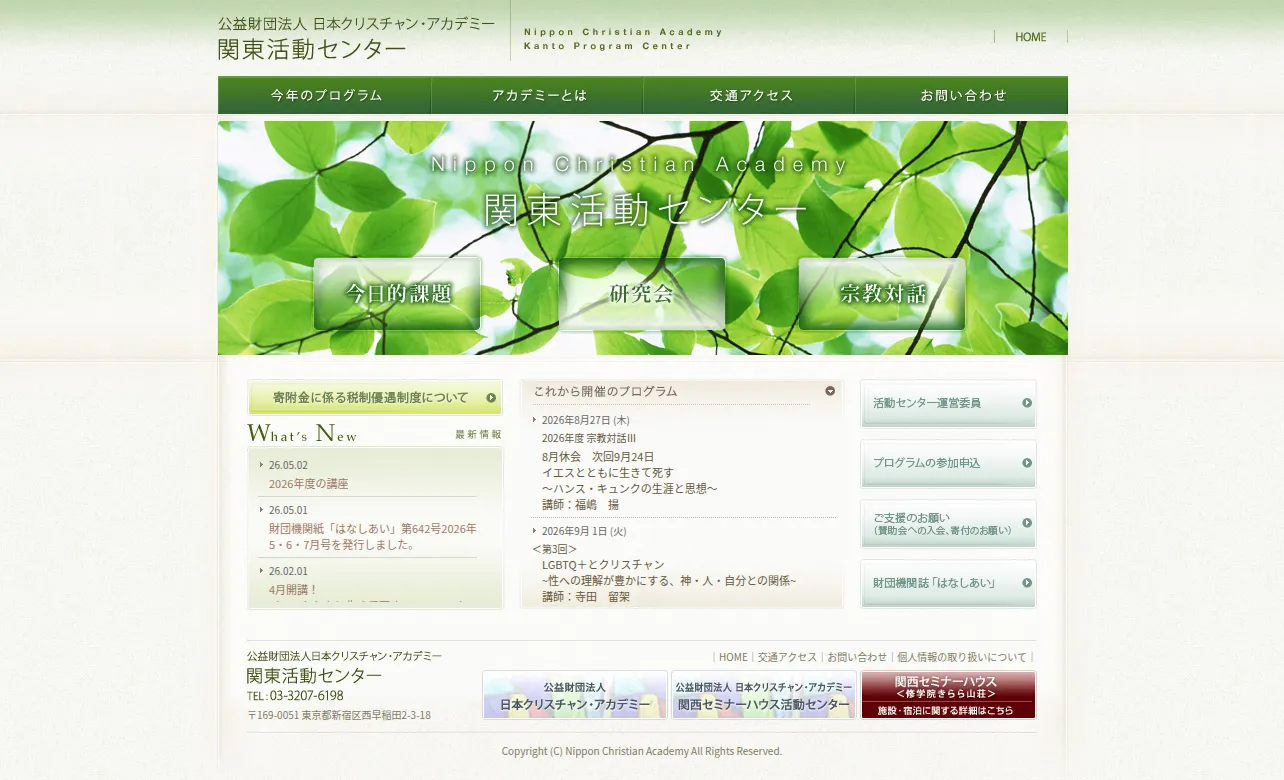Open the アカデミーとは menu item
This screenshot has width=1284, height=780.
tap(537, 95)
